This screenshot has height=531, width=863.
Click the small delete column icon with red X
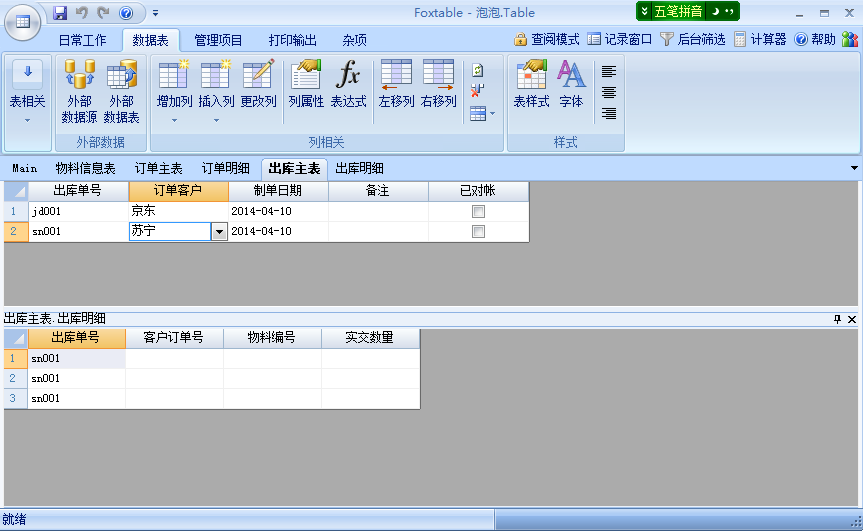[478, 91]
